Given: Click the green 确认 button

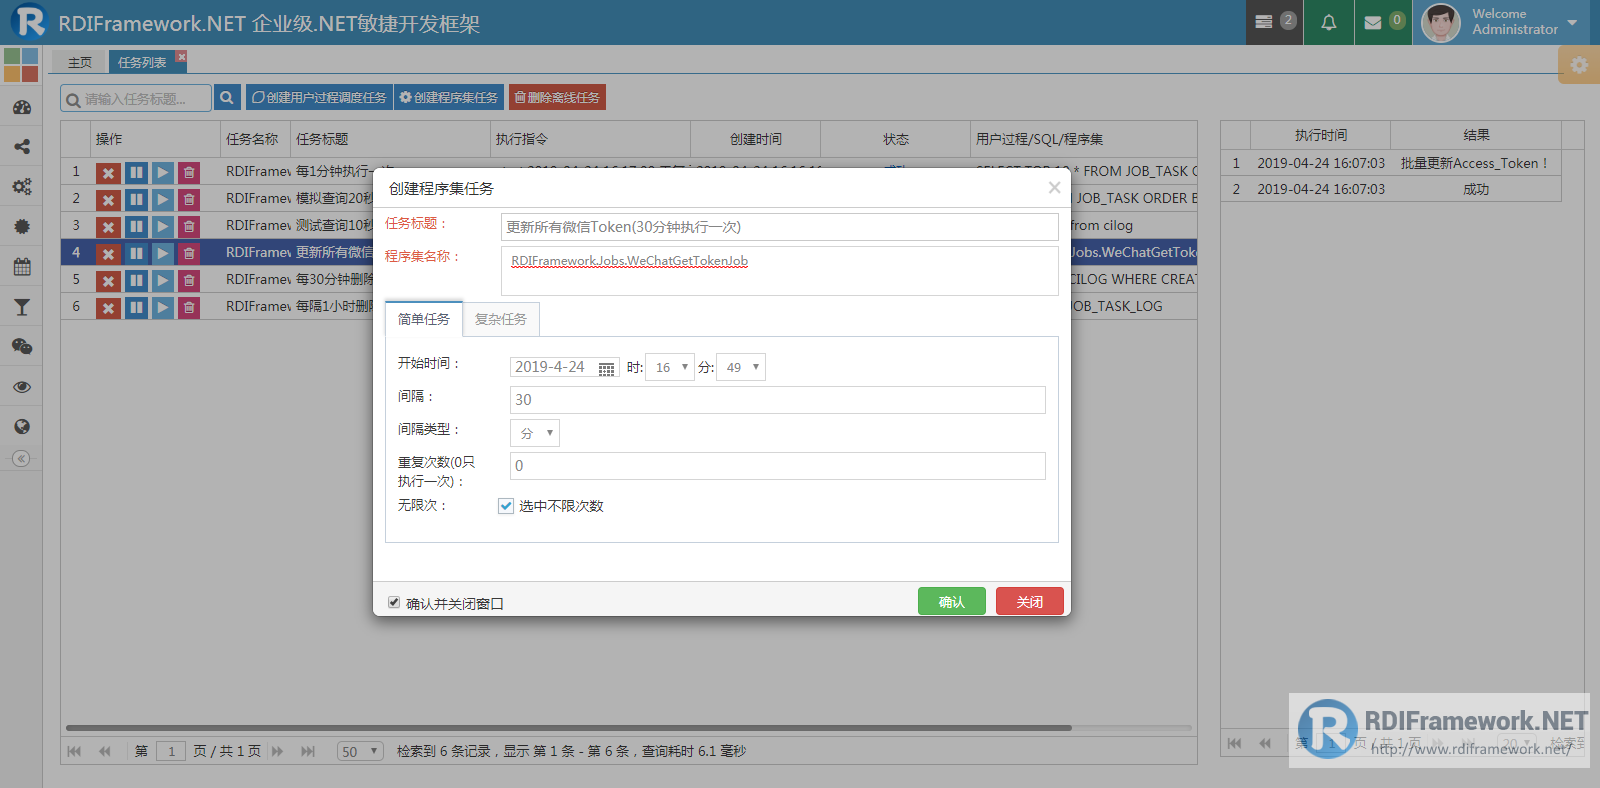Looking at the screenshot, I should click(x=952, y=601).
